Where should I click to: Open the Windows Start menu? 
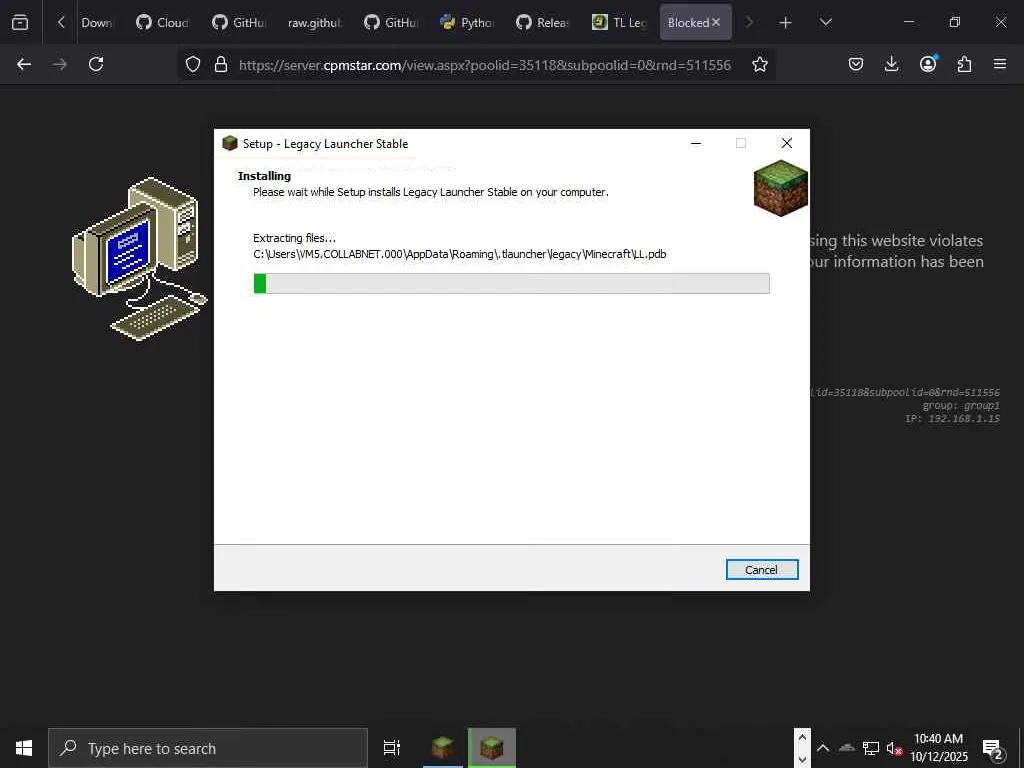click(24, 748)
